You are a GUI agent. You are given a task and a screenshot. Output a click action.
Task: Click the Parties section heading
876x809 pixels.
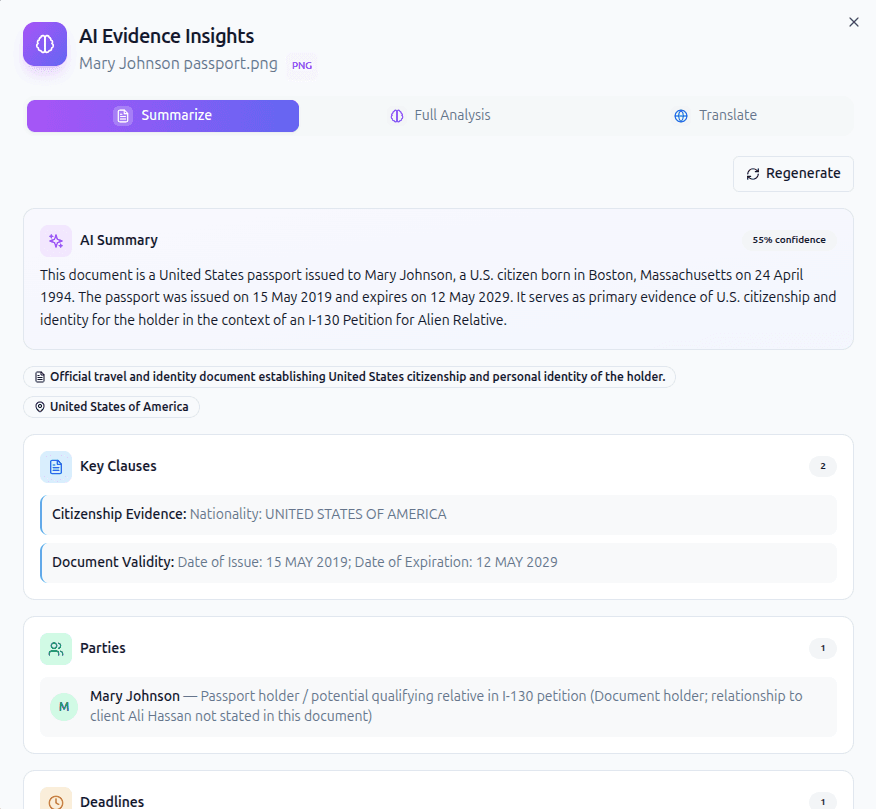[103, 648]
